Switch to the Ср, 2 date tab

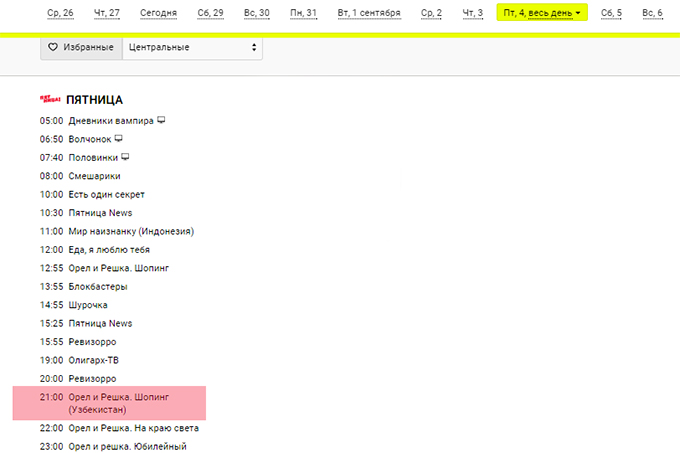point(432,13)
